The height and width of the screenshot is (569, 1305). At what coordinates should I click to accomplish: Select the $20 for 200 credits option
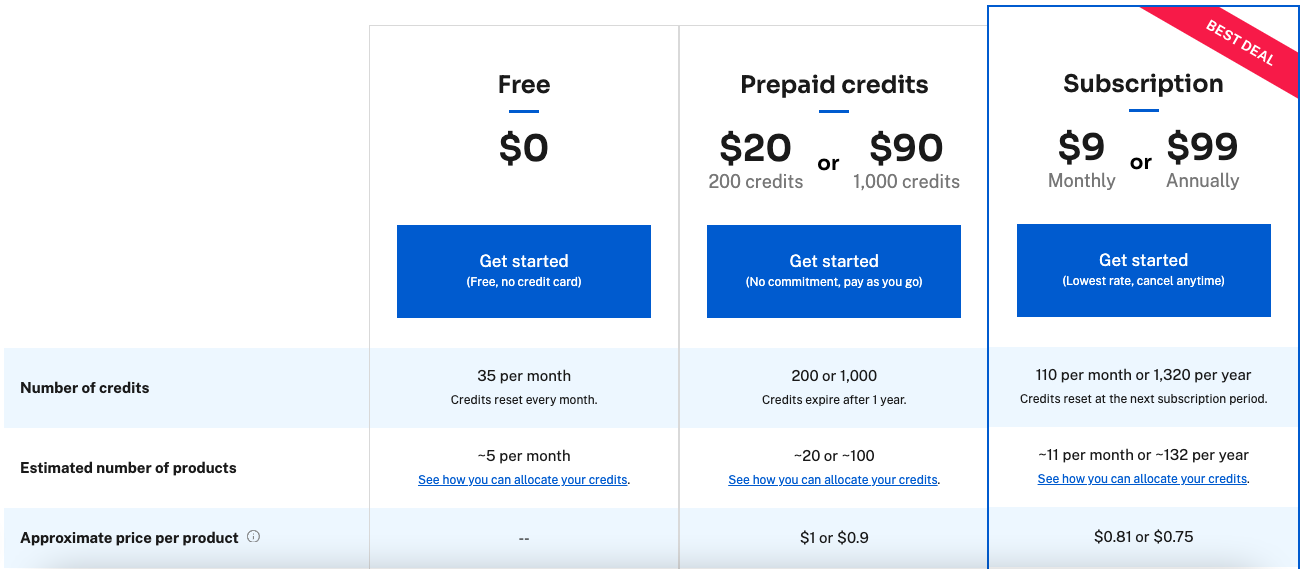point(756,160)
